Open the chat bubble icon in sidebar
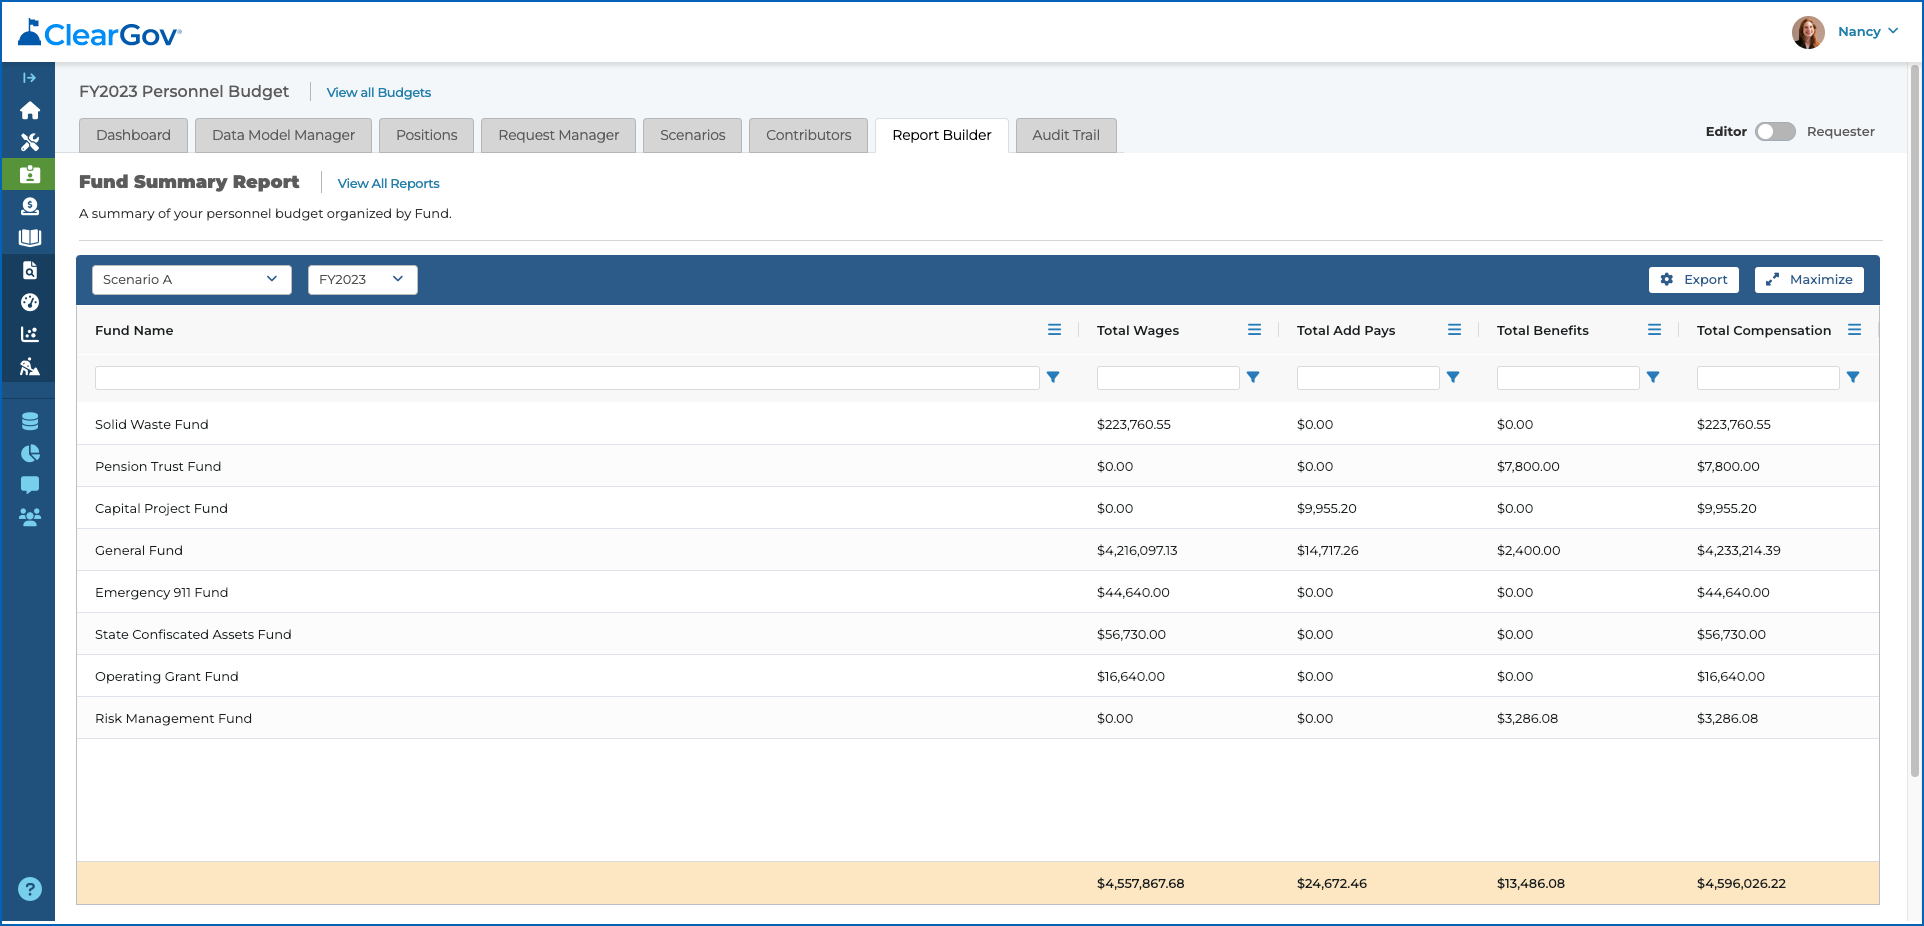Image resolution: width=1924 pixels, height=926 pixels. pyautogui.click(x=30, y=485)
